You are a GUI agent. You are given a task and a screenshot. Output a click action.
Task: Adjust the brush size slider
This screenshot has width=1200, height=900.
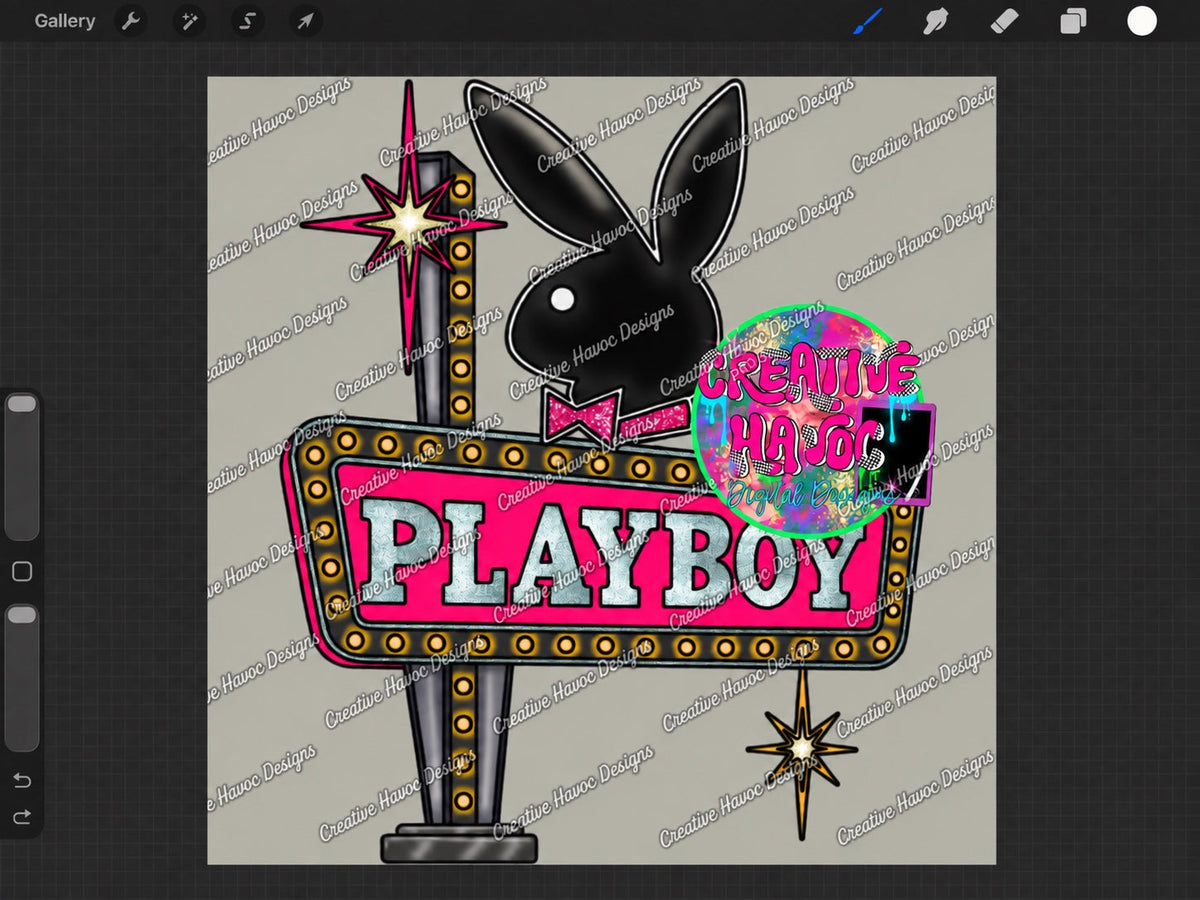pos(22,466)
